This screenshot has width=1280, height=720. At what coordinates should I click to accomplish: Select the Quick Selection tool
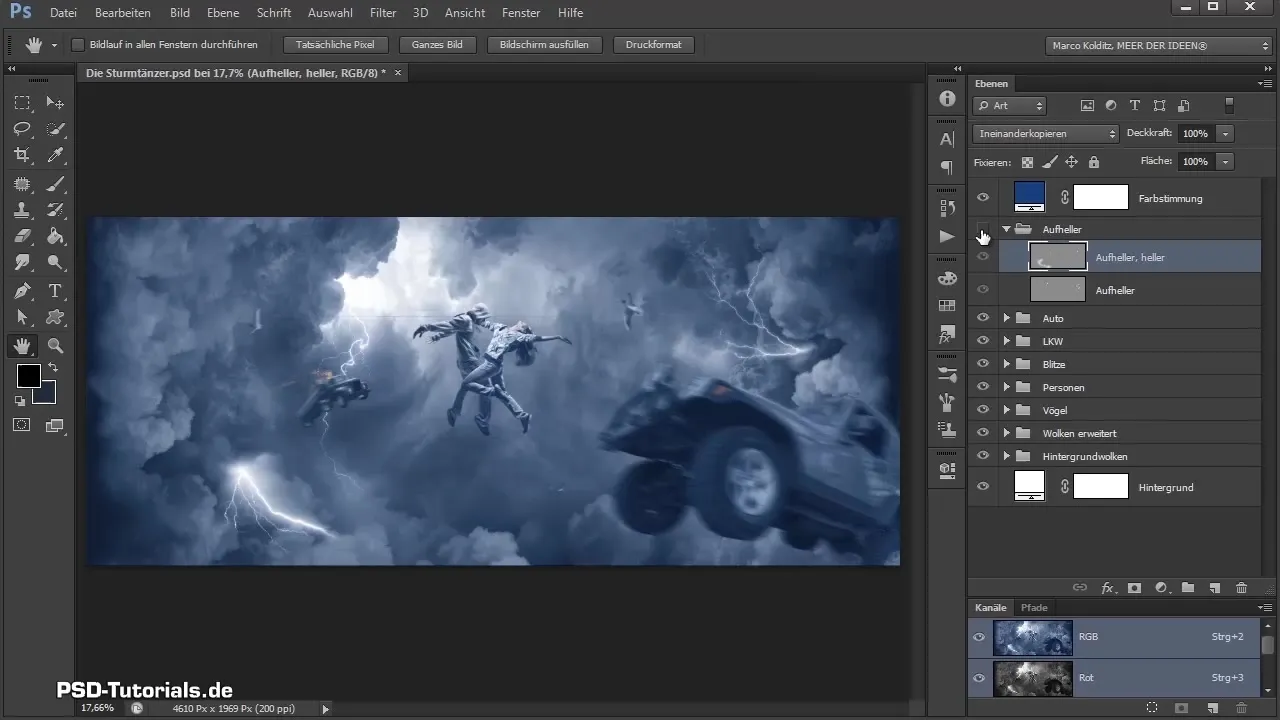(56, 129)
